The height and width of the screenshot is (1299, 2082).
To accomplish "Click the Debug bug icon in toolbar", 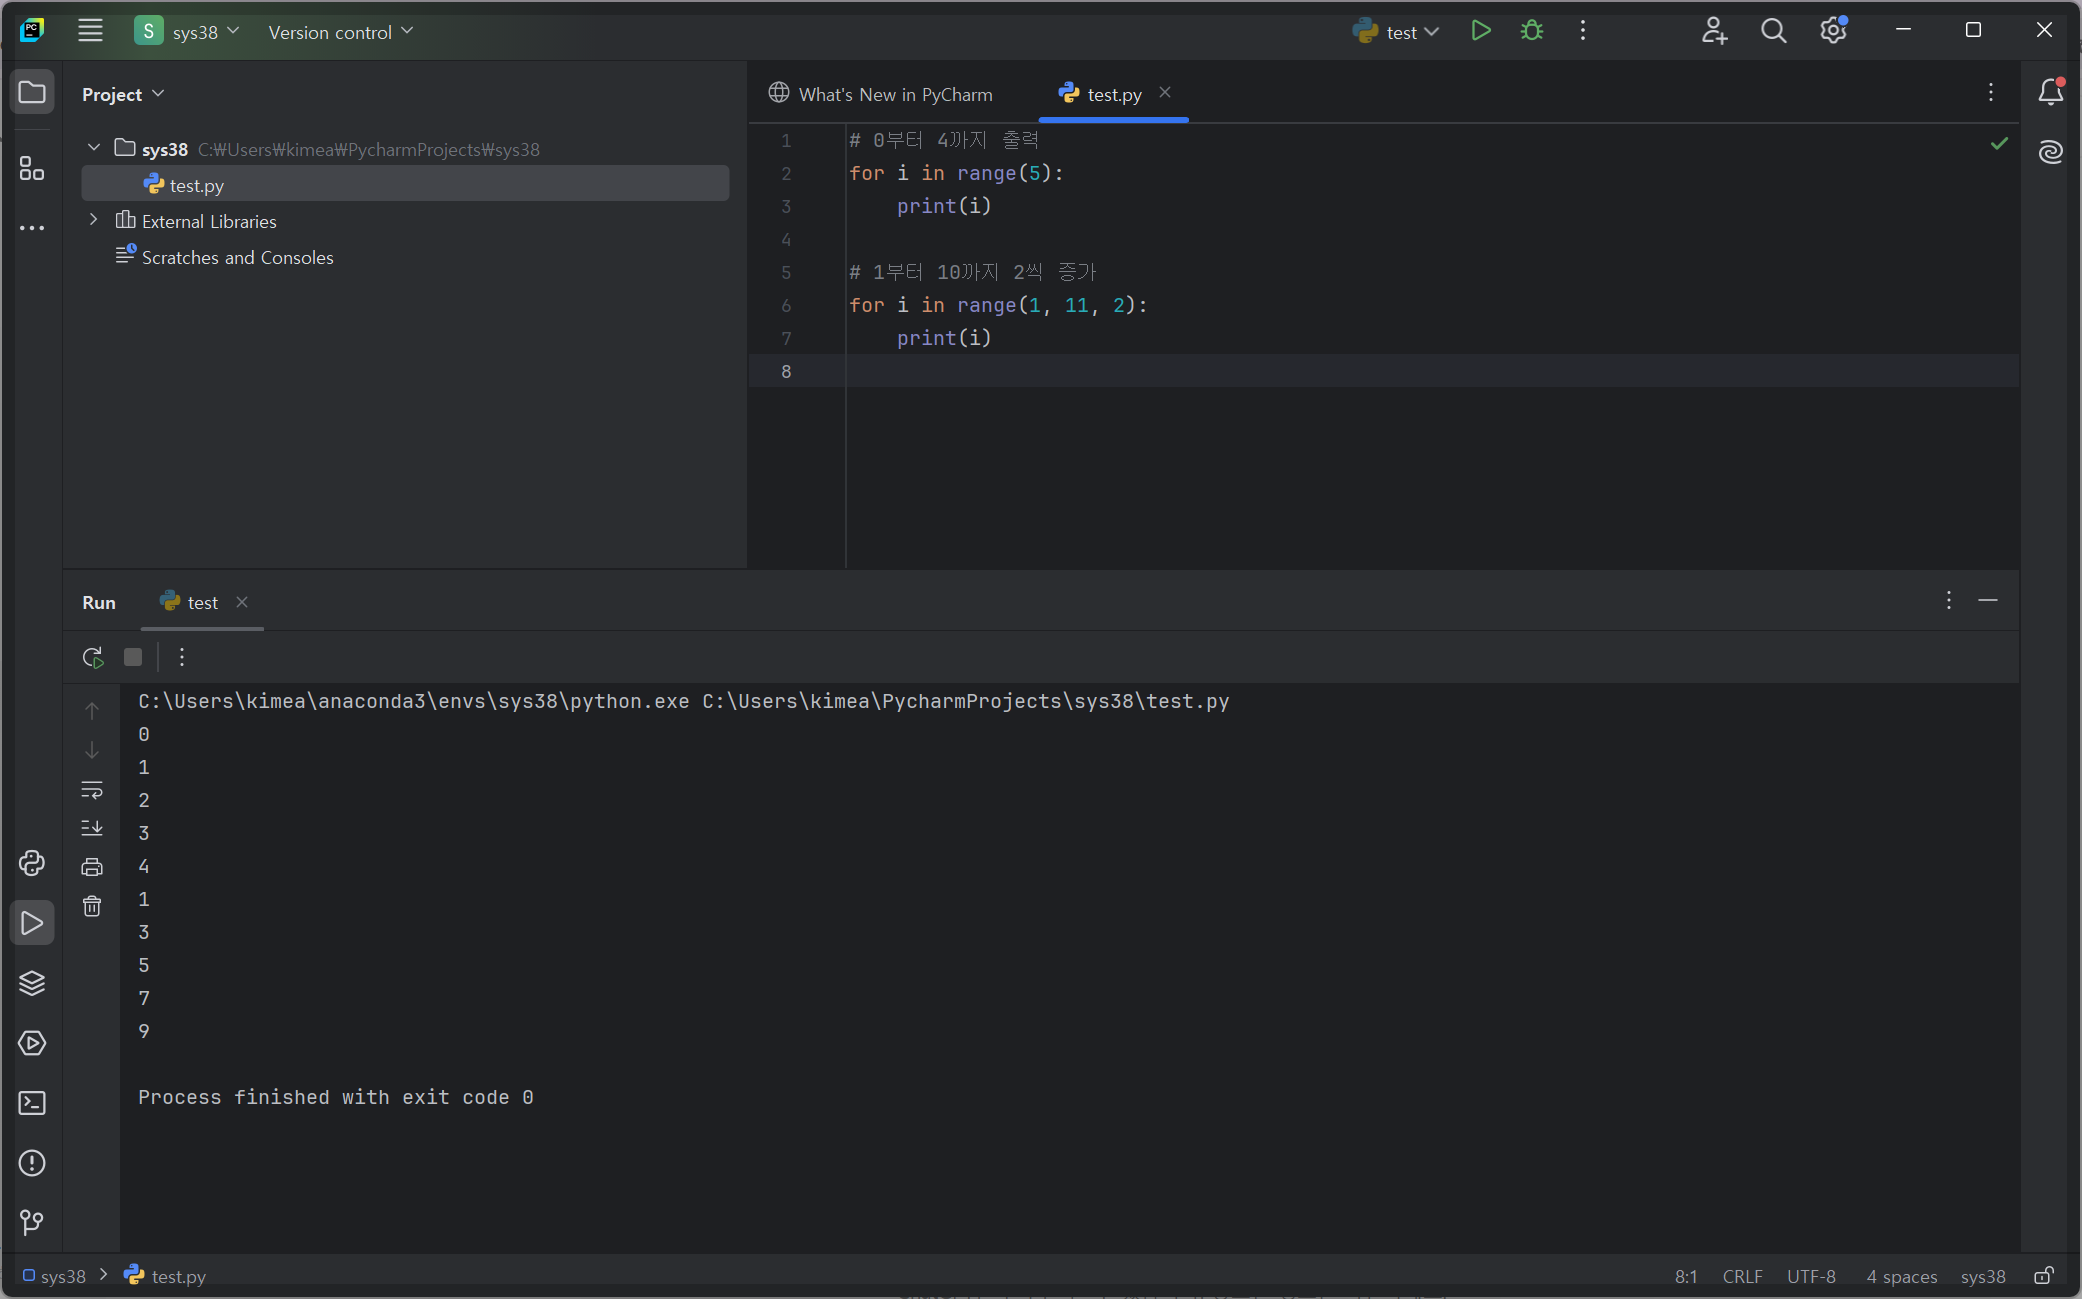I will [x=1531, y=31].
